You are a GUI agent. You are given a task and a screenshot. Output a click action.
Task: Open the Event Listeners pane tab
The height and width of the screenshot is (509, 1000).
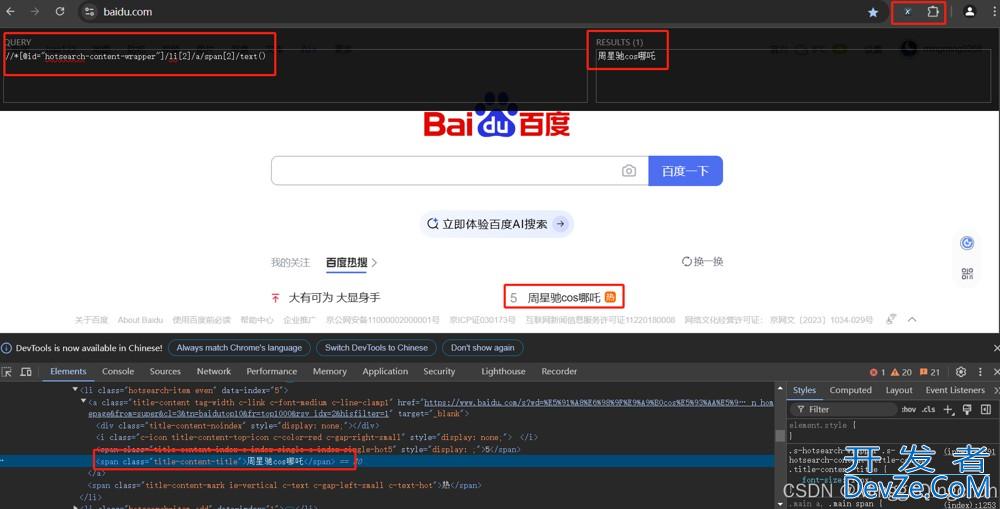[x=955, y=390]
